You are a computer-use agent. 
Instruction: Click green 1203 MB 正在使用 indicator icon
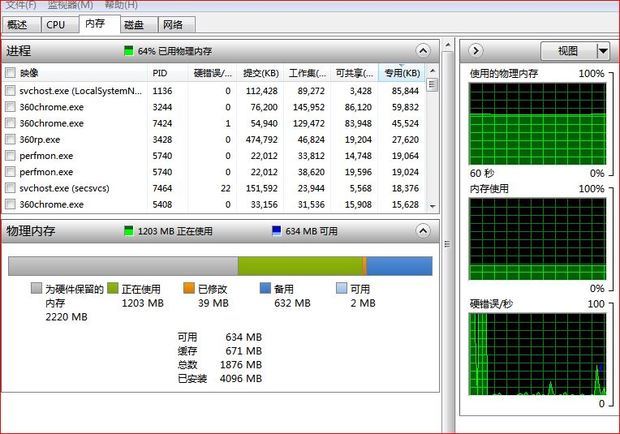click(129, 231)
